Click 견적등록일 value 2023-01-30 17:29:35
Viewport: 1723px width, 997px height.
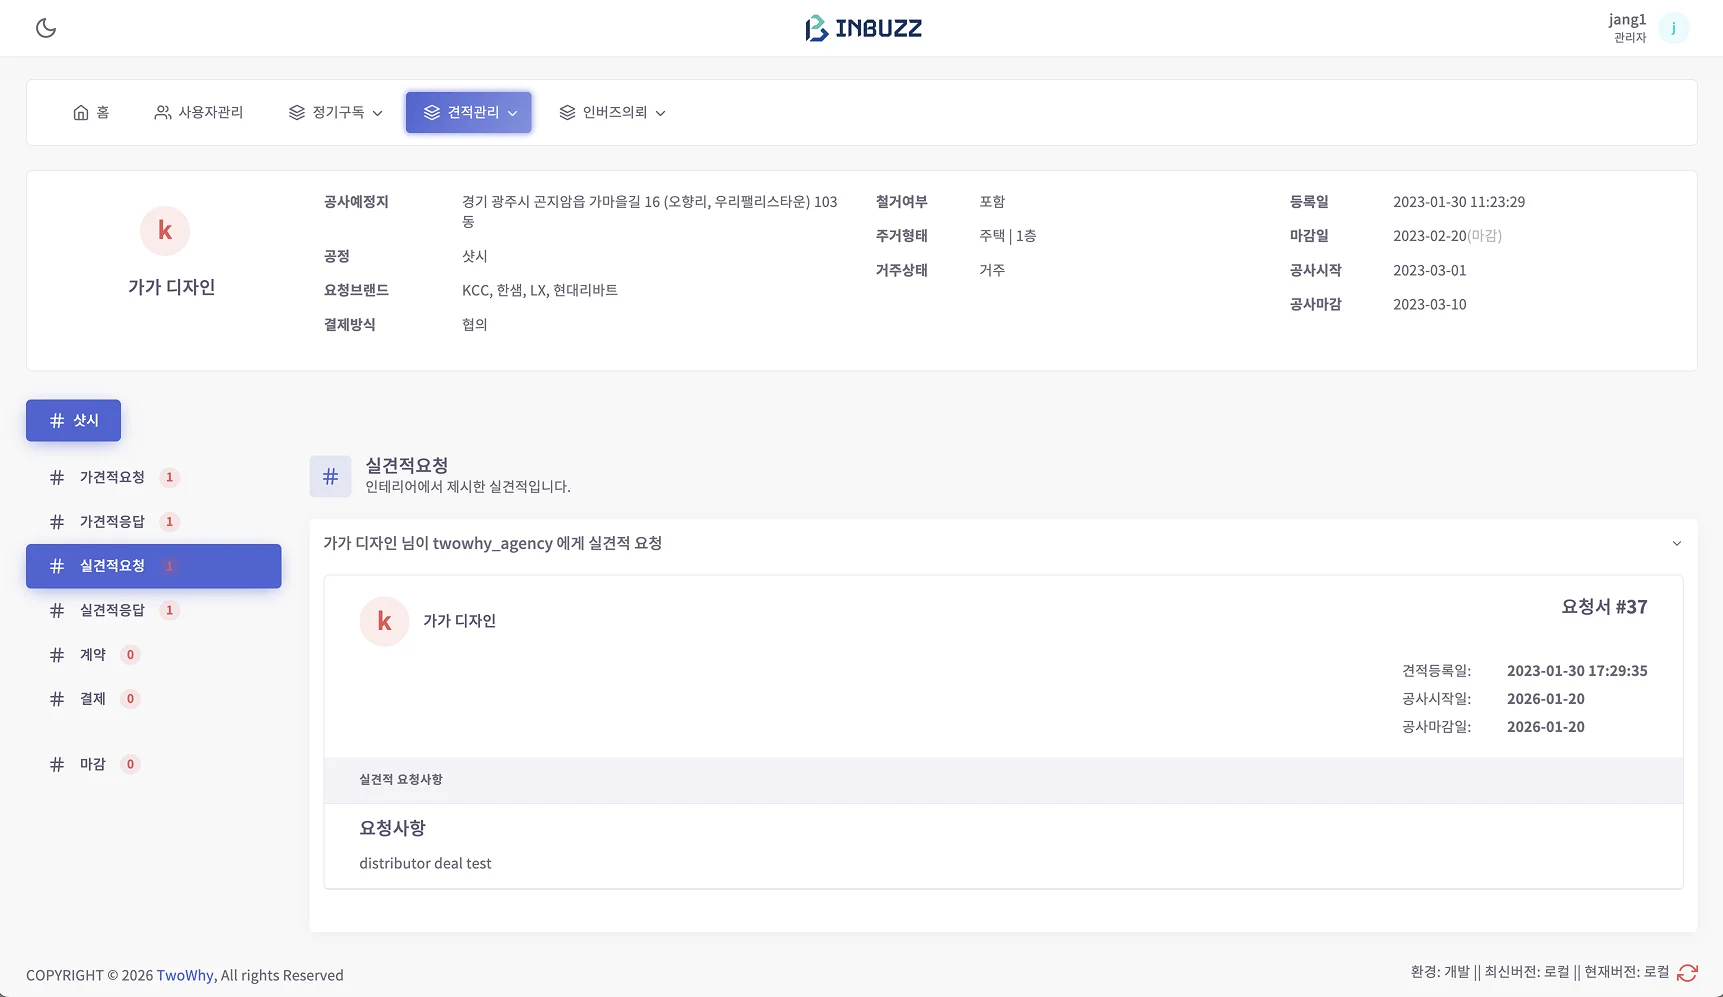click(1577, 670)
